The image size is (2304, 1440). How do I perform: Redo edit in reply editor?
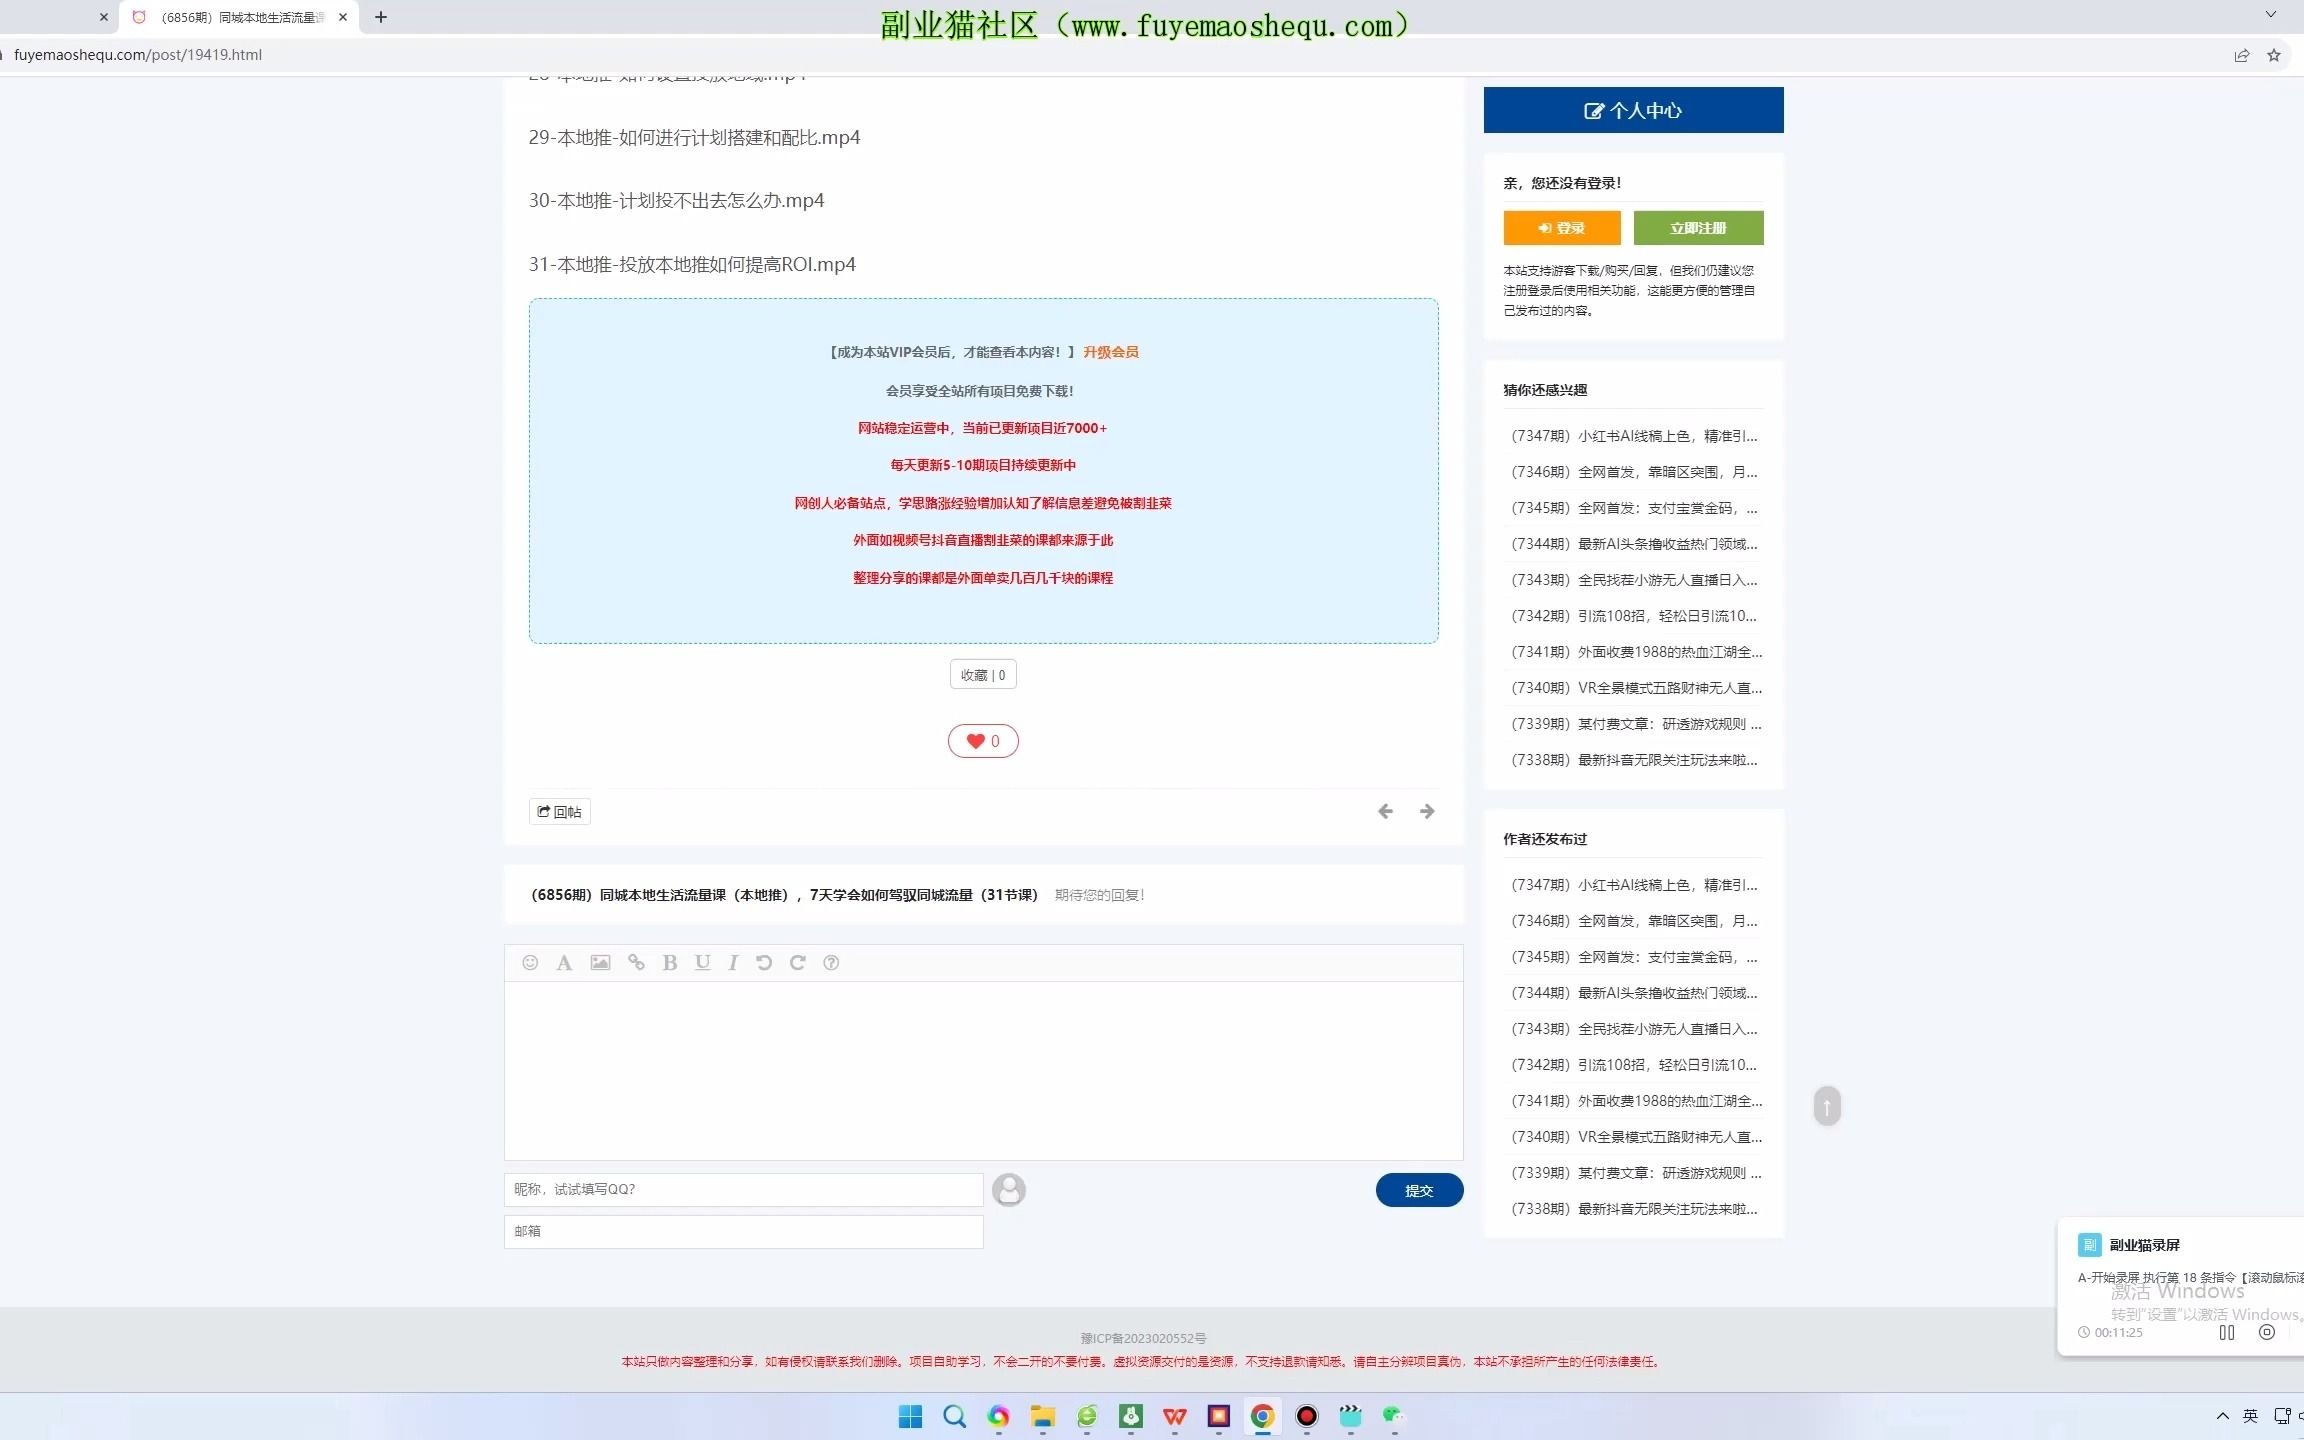pyautogui.click(x=797, y=962)
